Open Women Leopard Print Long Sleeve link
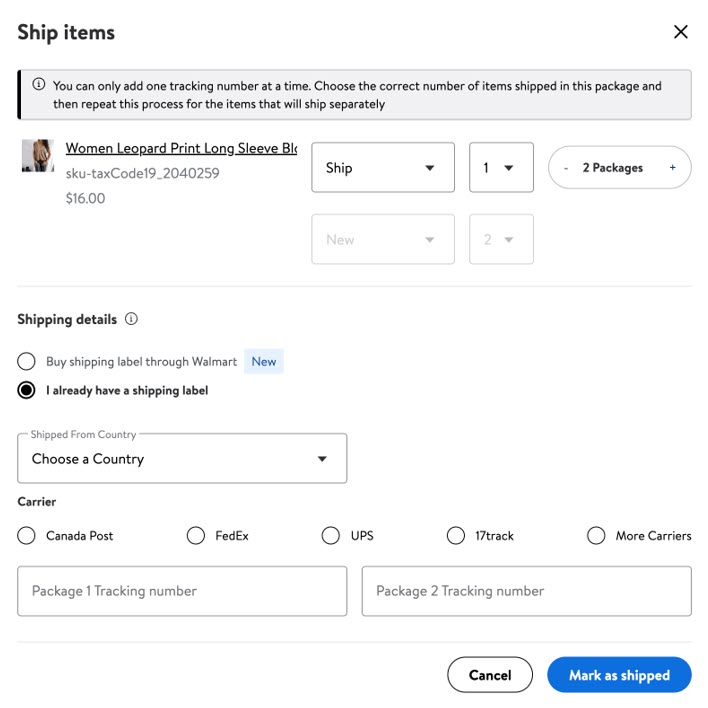 click(181, 148)
